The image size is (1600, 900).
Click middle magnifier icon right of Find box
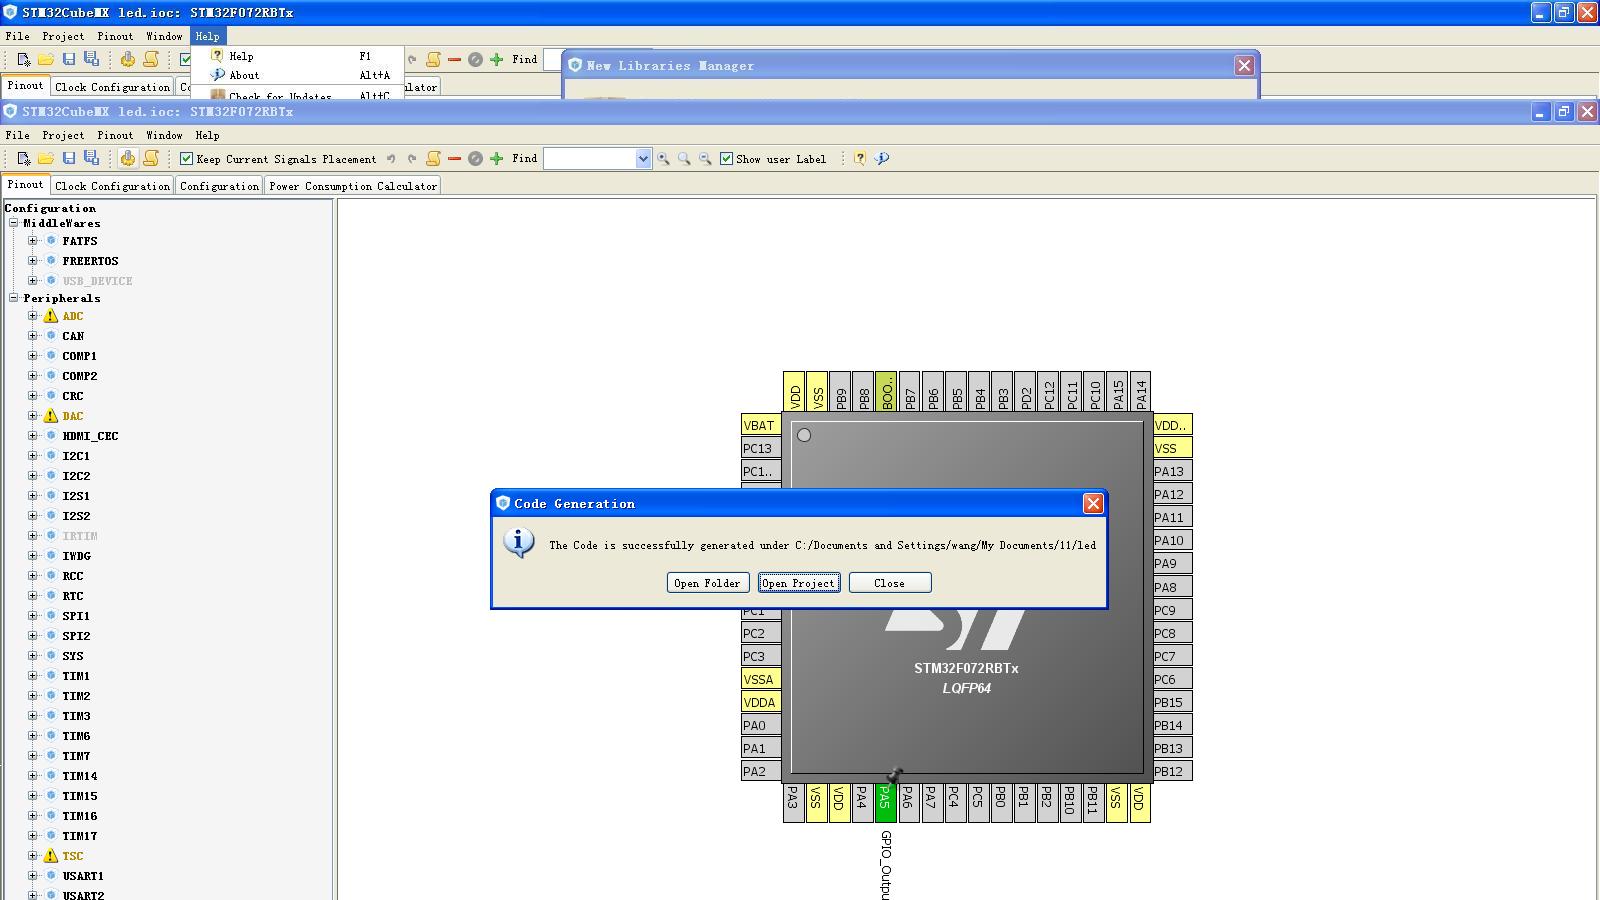(x=684, y=158)
